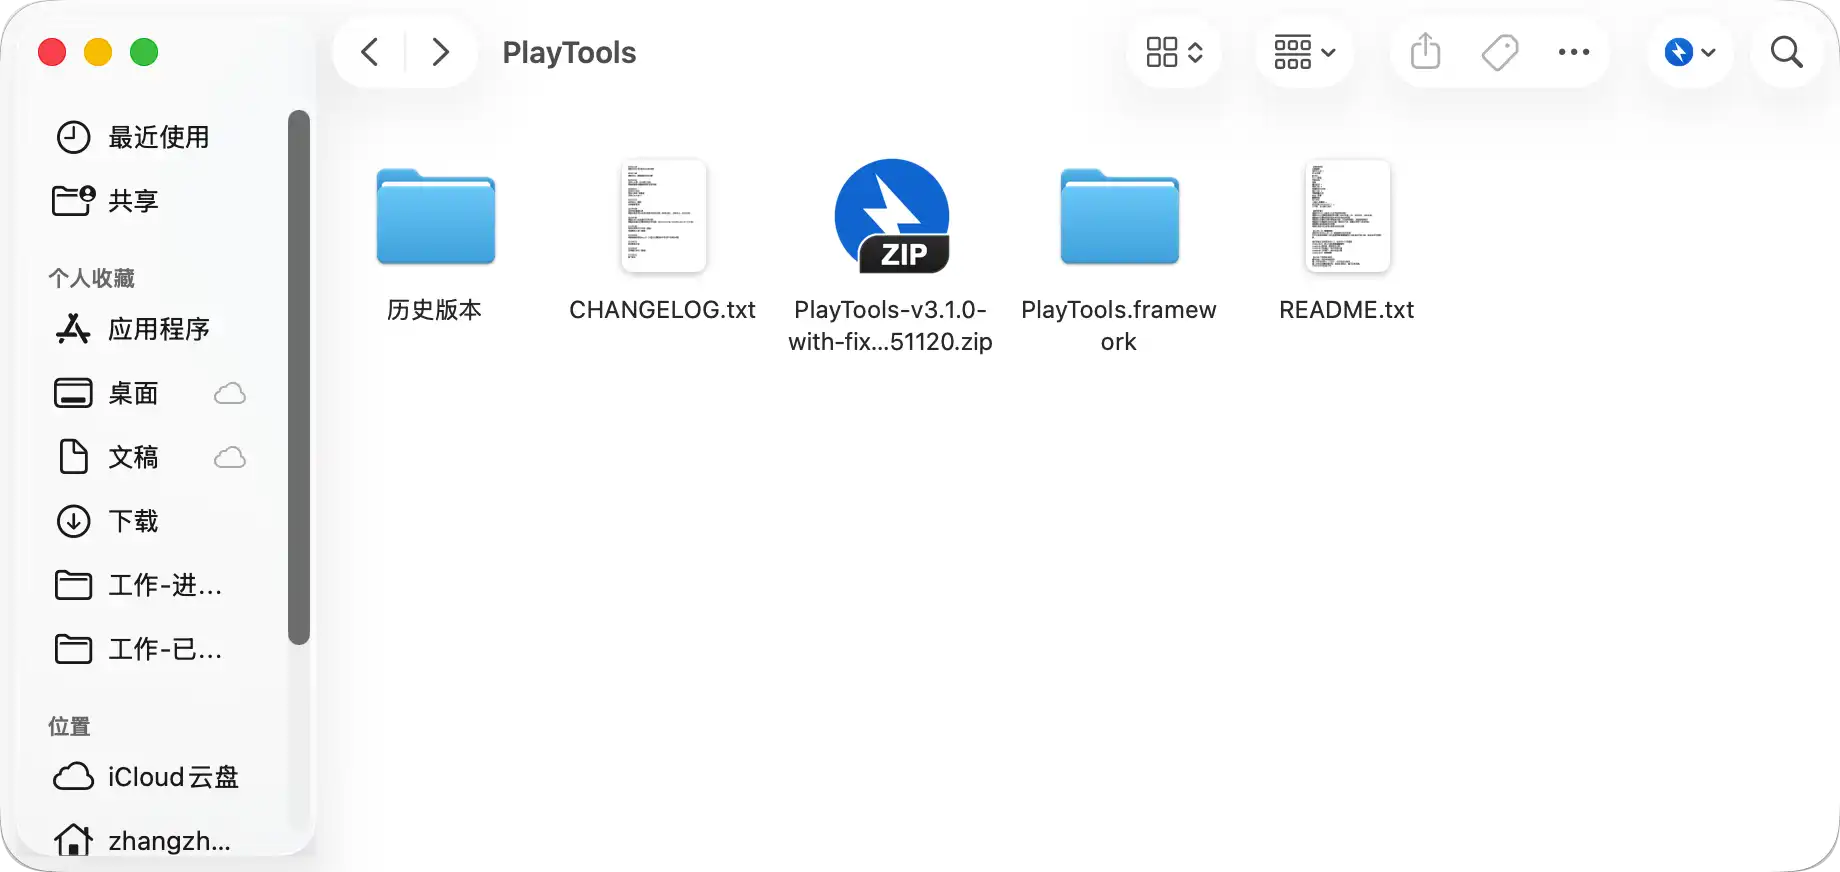Open 桌面 in the sidebar
The image size is (1840, 872).
(x=133, y=393)
